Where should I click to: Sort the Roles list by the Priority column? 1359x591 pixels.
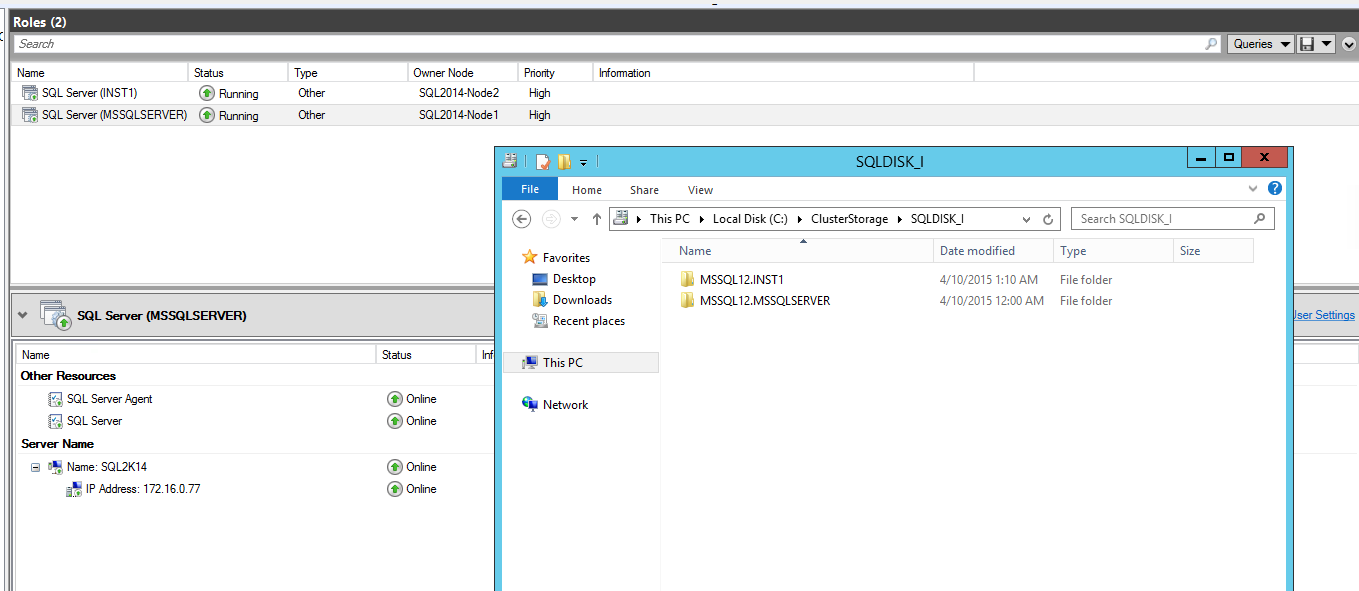(x=556, y=73)
